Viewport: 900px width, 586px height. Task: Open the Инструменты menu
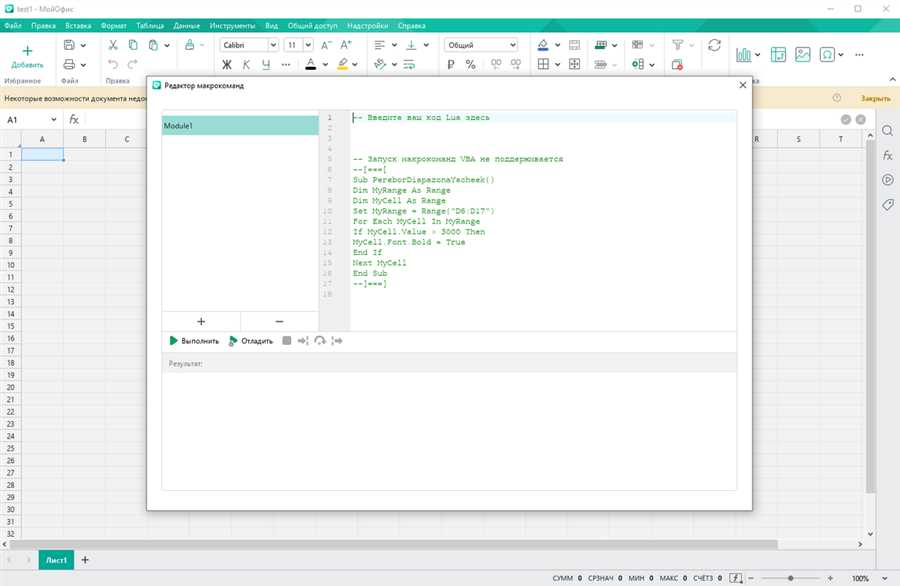click(x=232, y=26)
